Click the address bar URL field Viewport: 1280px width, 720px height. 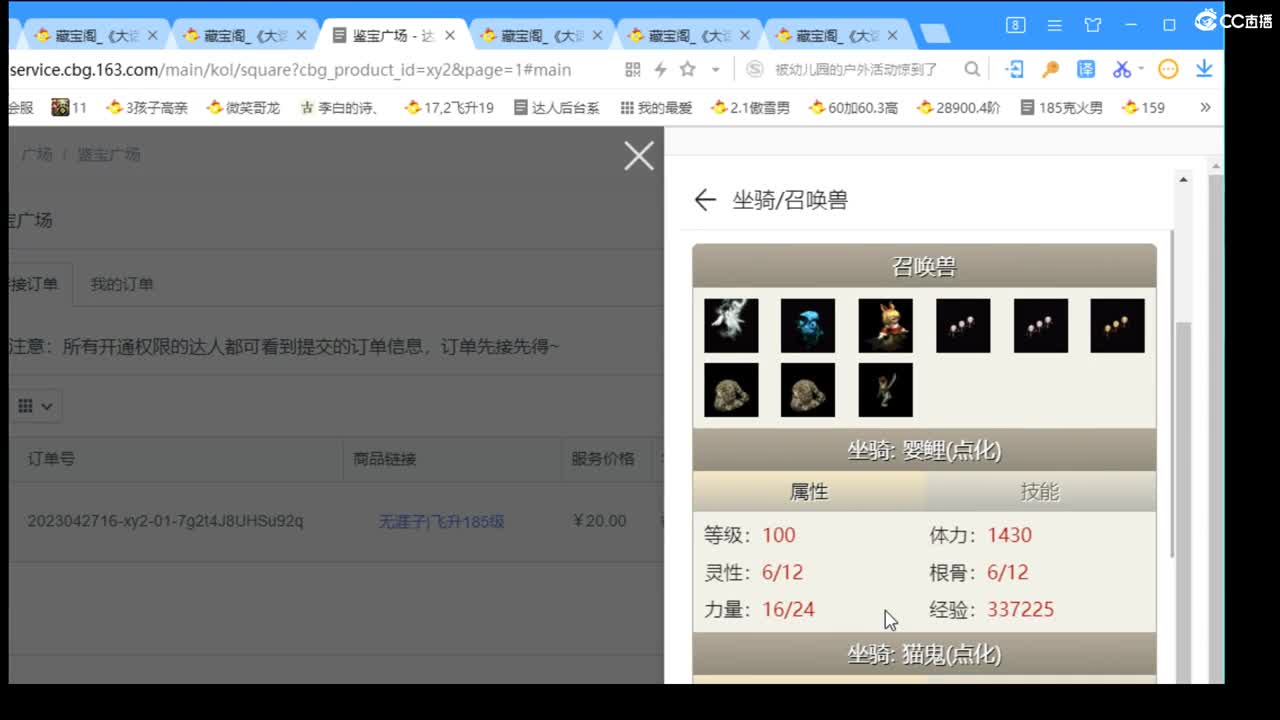point(290,69)
